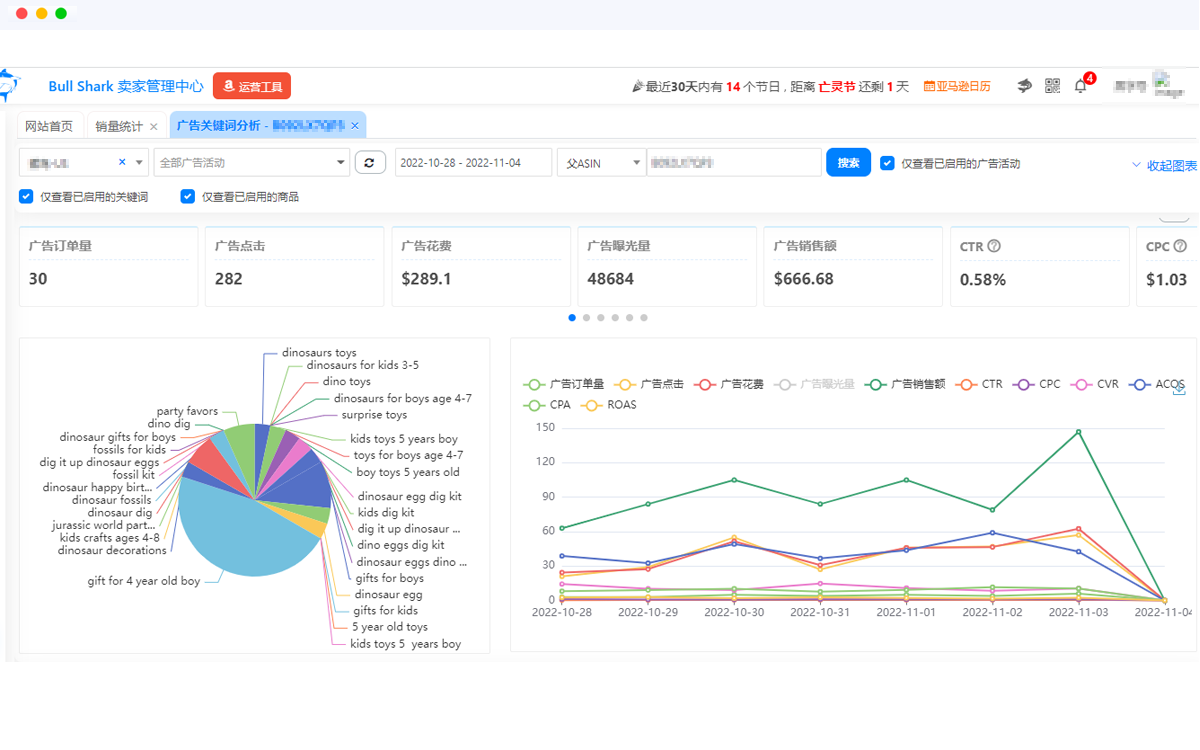Toggle 仅查看已启用的关键词 checkbox

tap(26, 197)
